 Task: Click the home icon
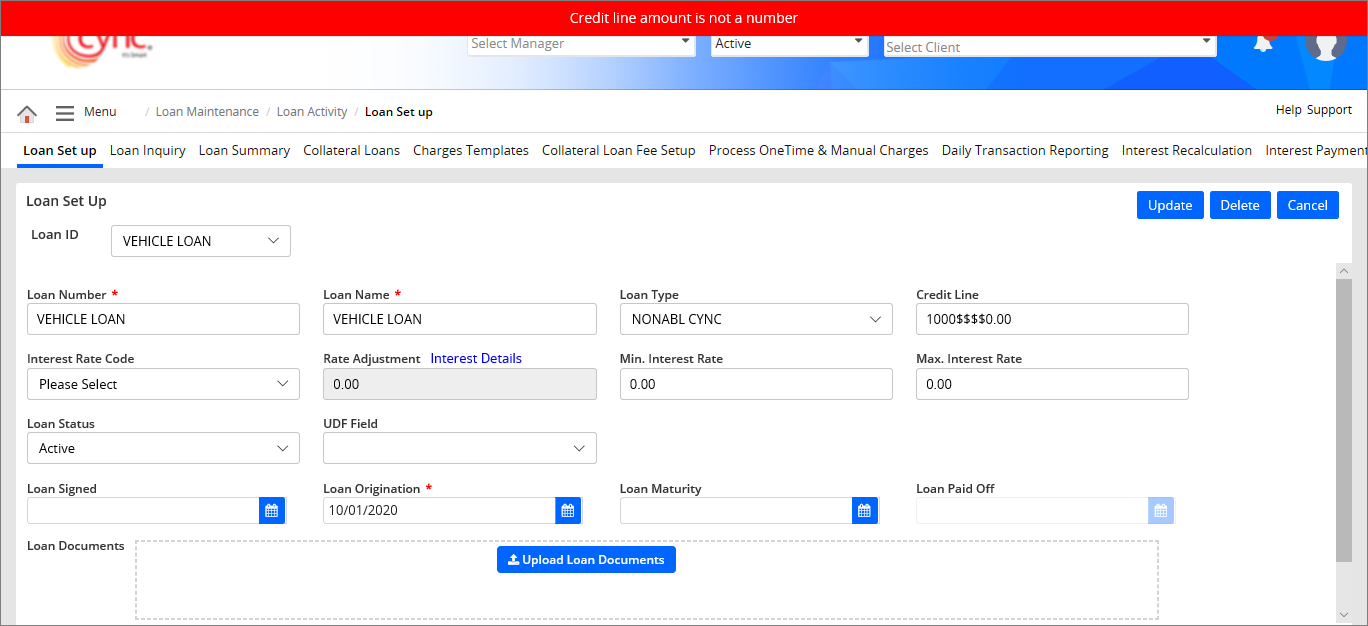27,113
